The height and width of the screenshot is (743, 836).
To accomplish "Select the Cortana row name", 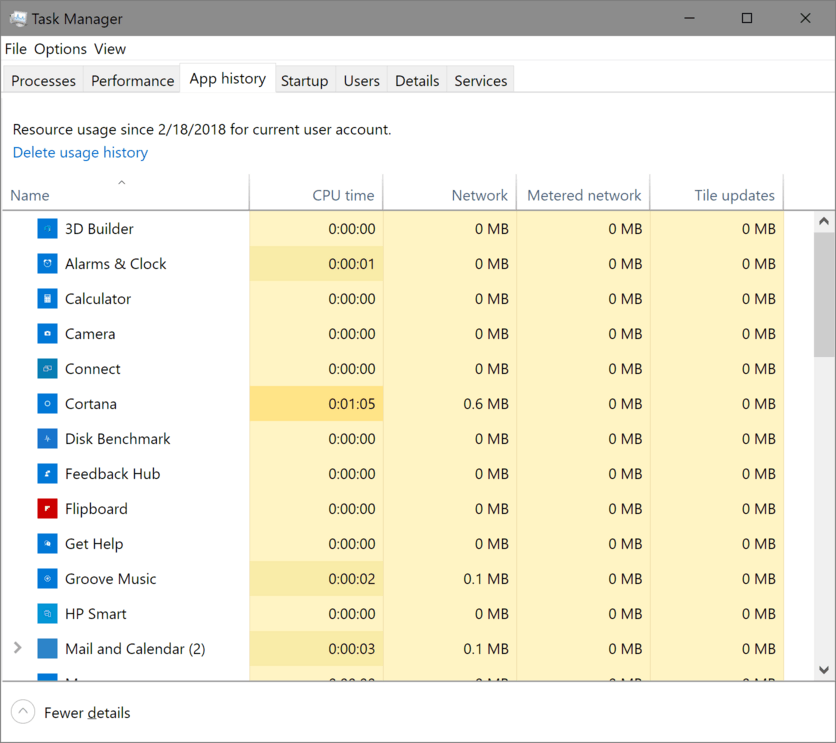I will click(91, 403).
